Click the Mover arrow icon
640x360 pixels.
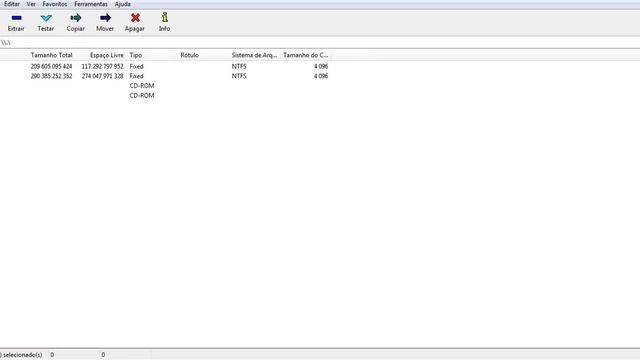[105, 18]
